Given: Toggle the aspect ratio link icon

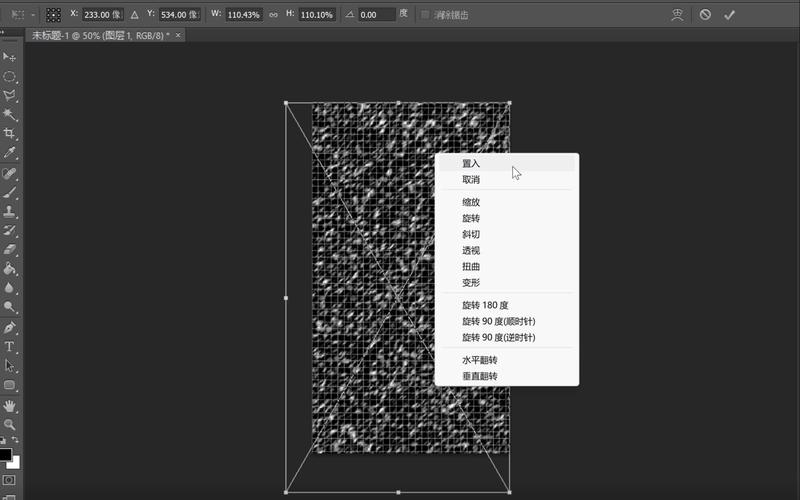Looking at the screenshot, I should 273,15.
